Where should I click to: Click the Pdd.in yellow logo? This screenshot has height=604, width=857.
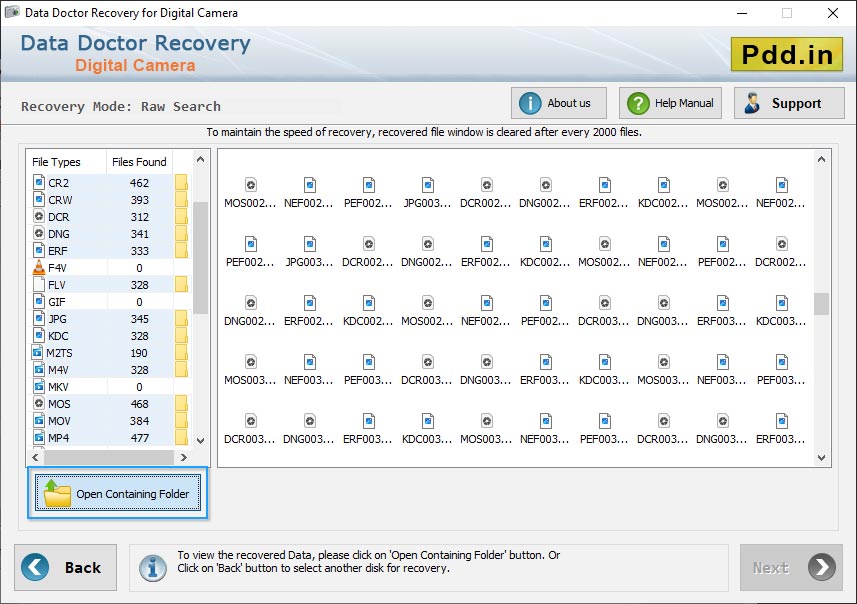(787, 54)
